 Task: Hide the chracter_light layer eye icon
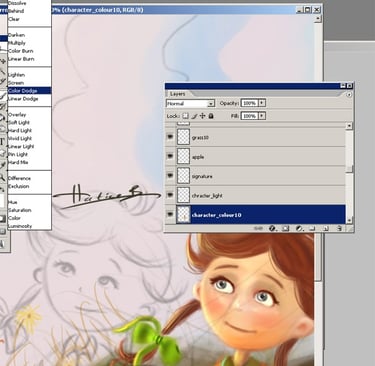click(x=170, y=195)
